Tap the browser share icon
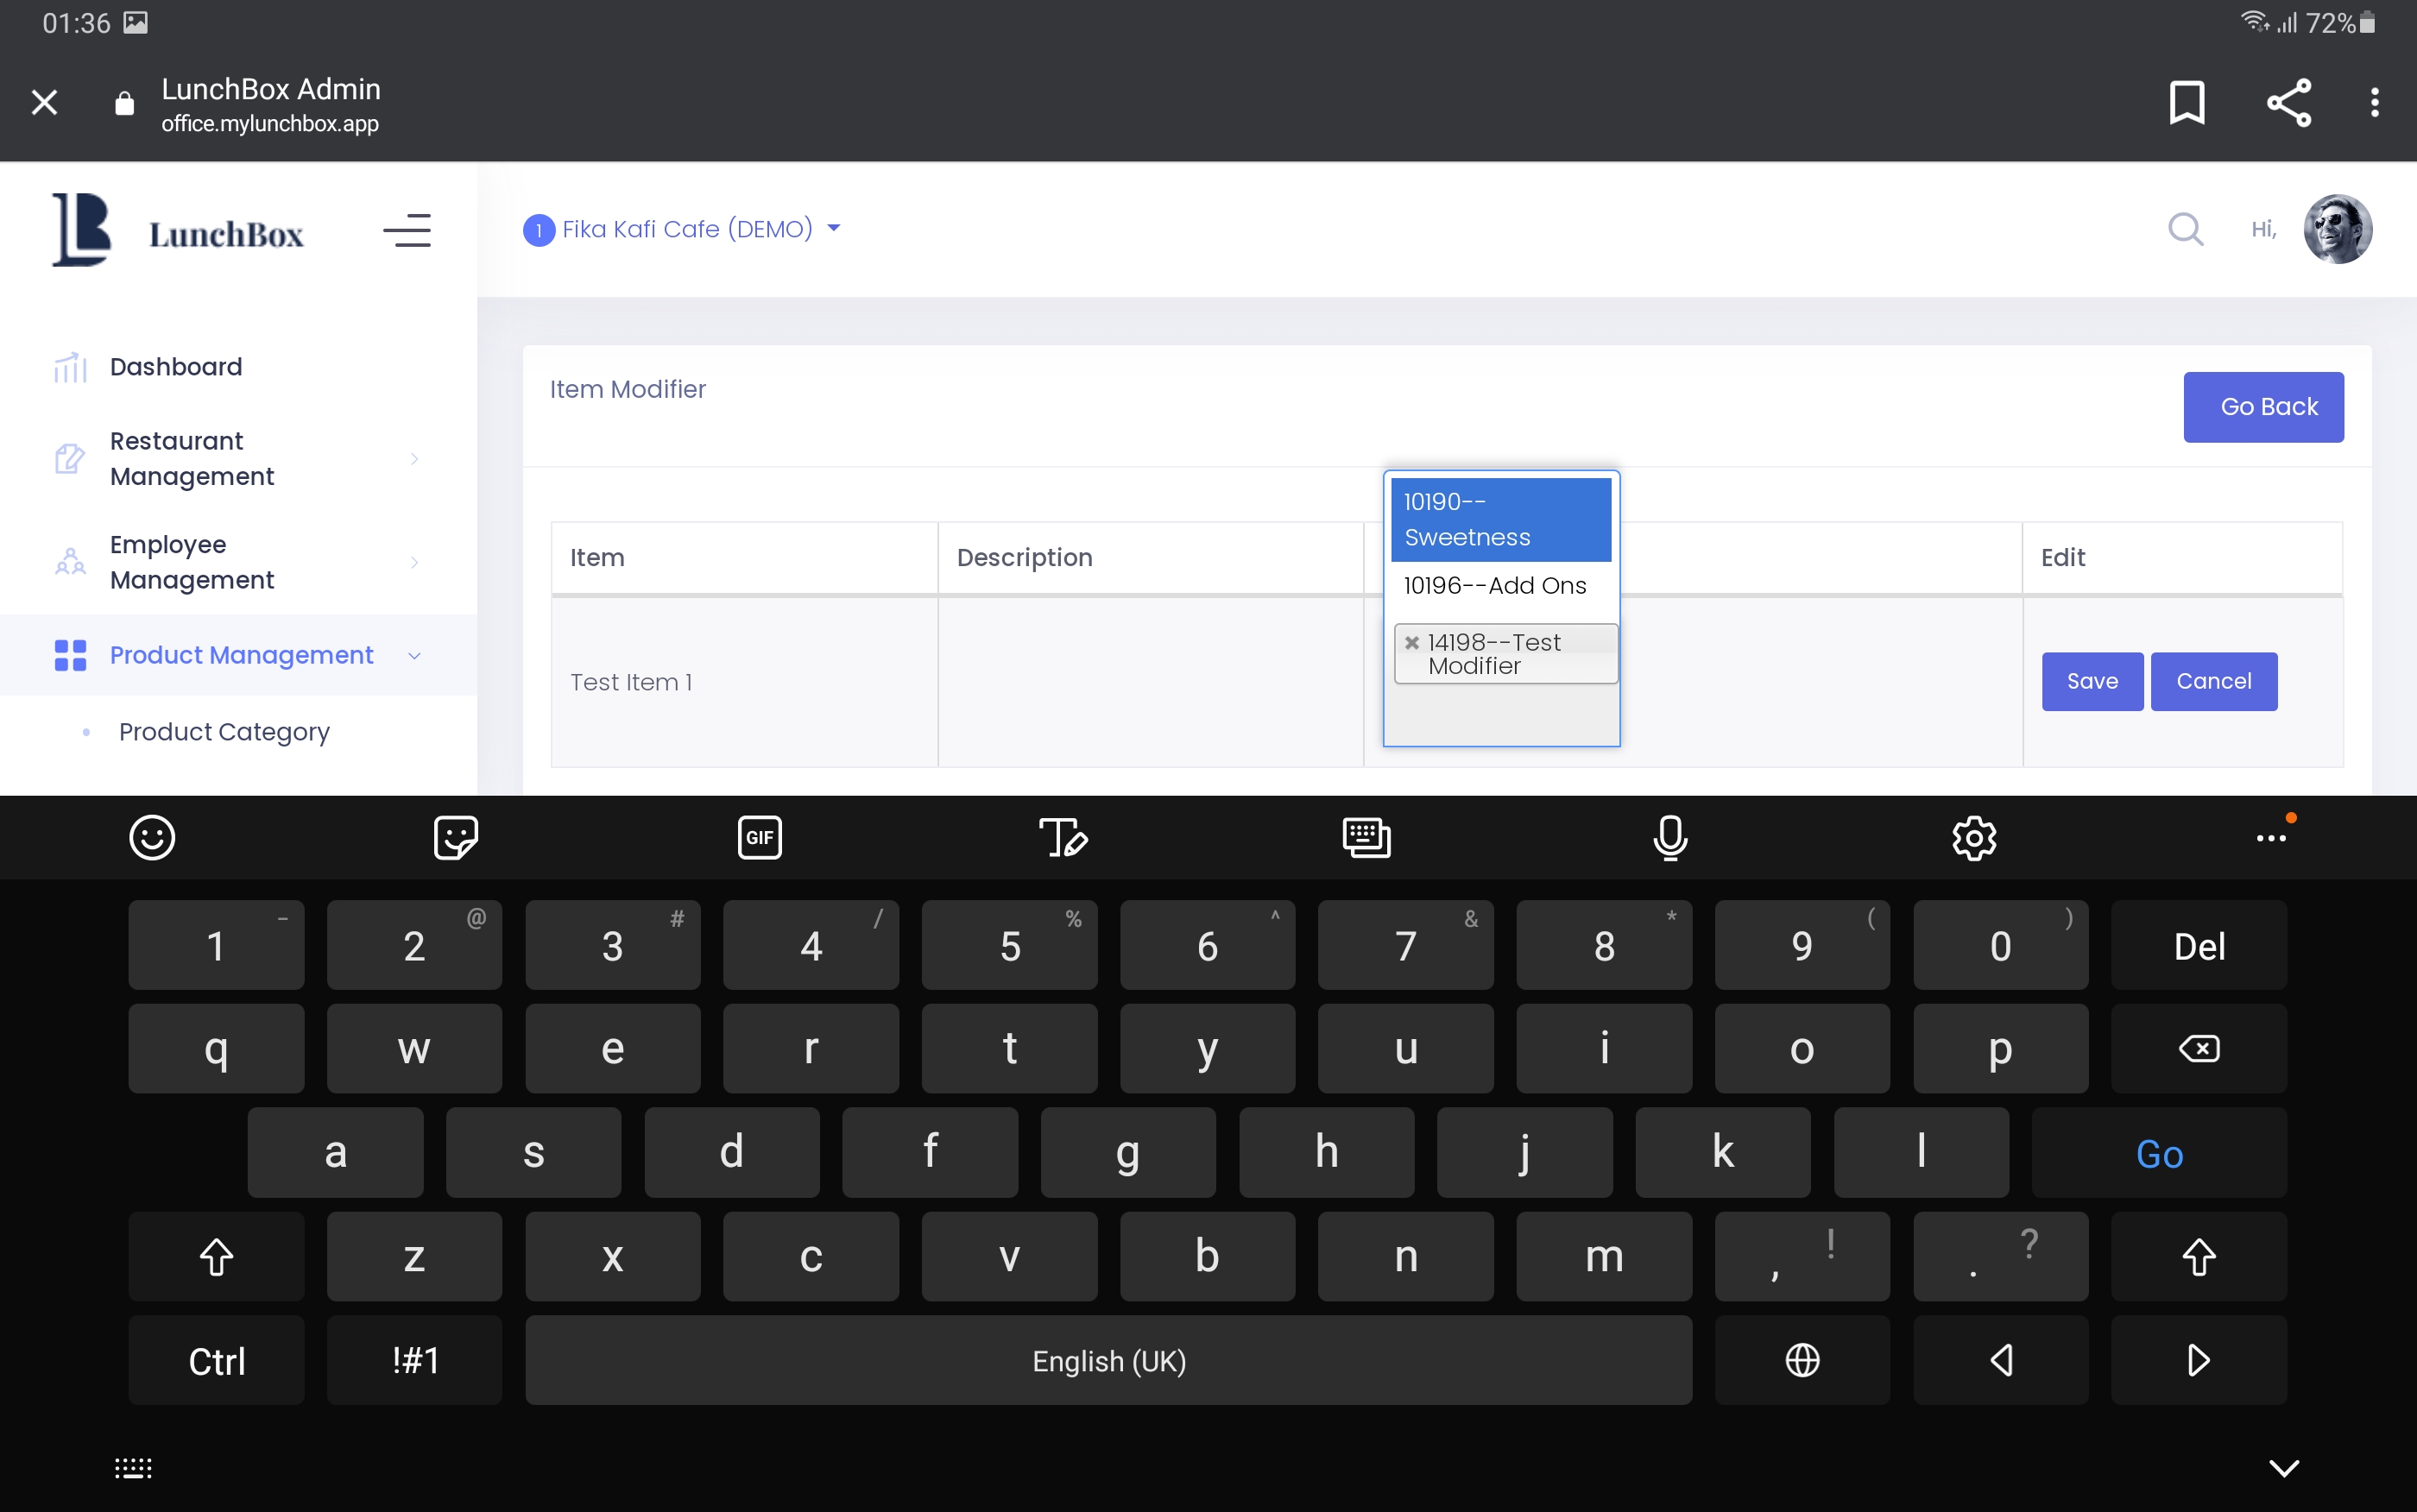 click(2288, 102)
